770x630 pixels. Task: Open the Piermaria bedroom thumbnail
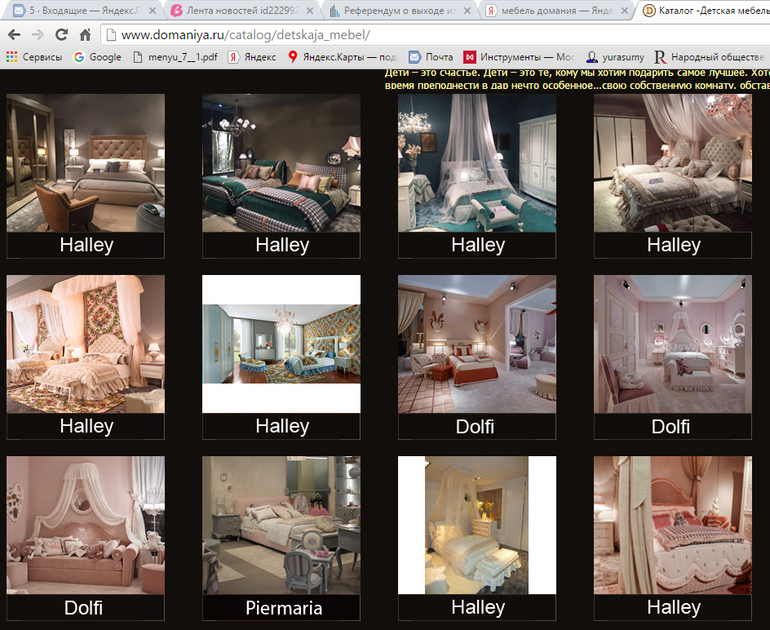(x=281, y=526)
